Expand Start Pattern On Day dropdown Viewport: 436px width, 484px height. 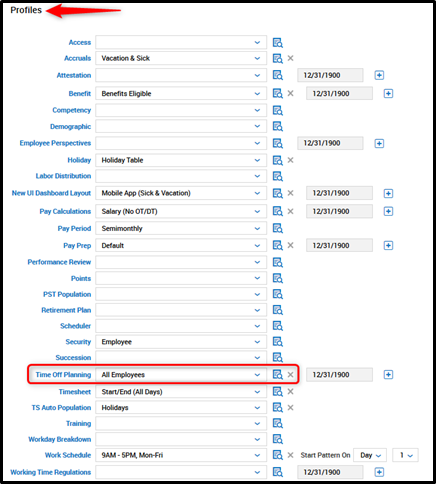click(x=370, y=455)
